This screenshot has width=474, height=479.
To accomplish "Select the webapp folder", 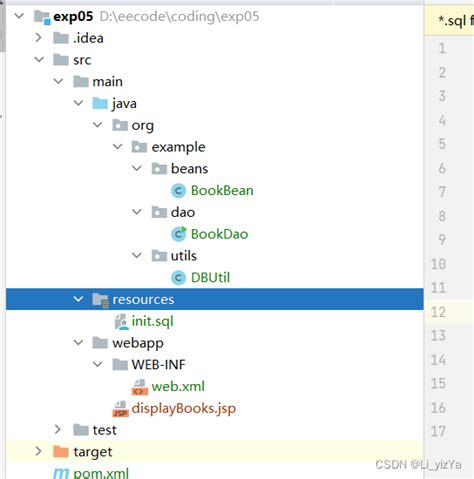I will (138, 343).
